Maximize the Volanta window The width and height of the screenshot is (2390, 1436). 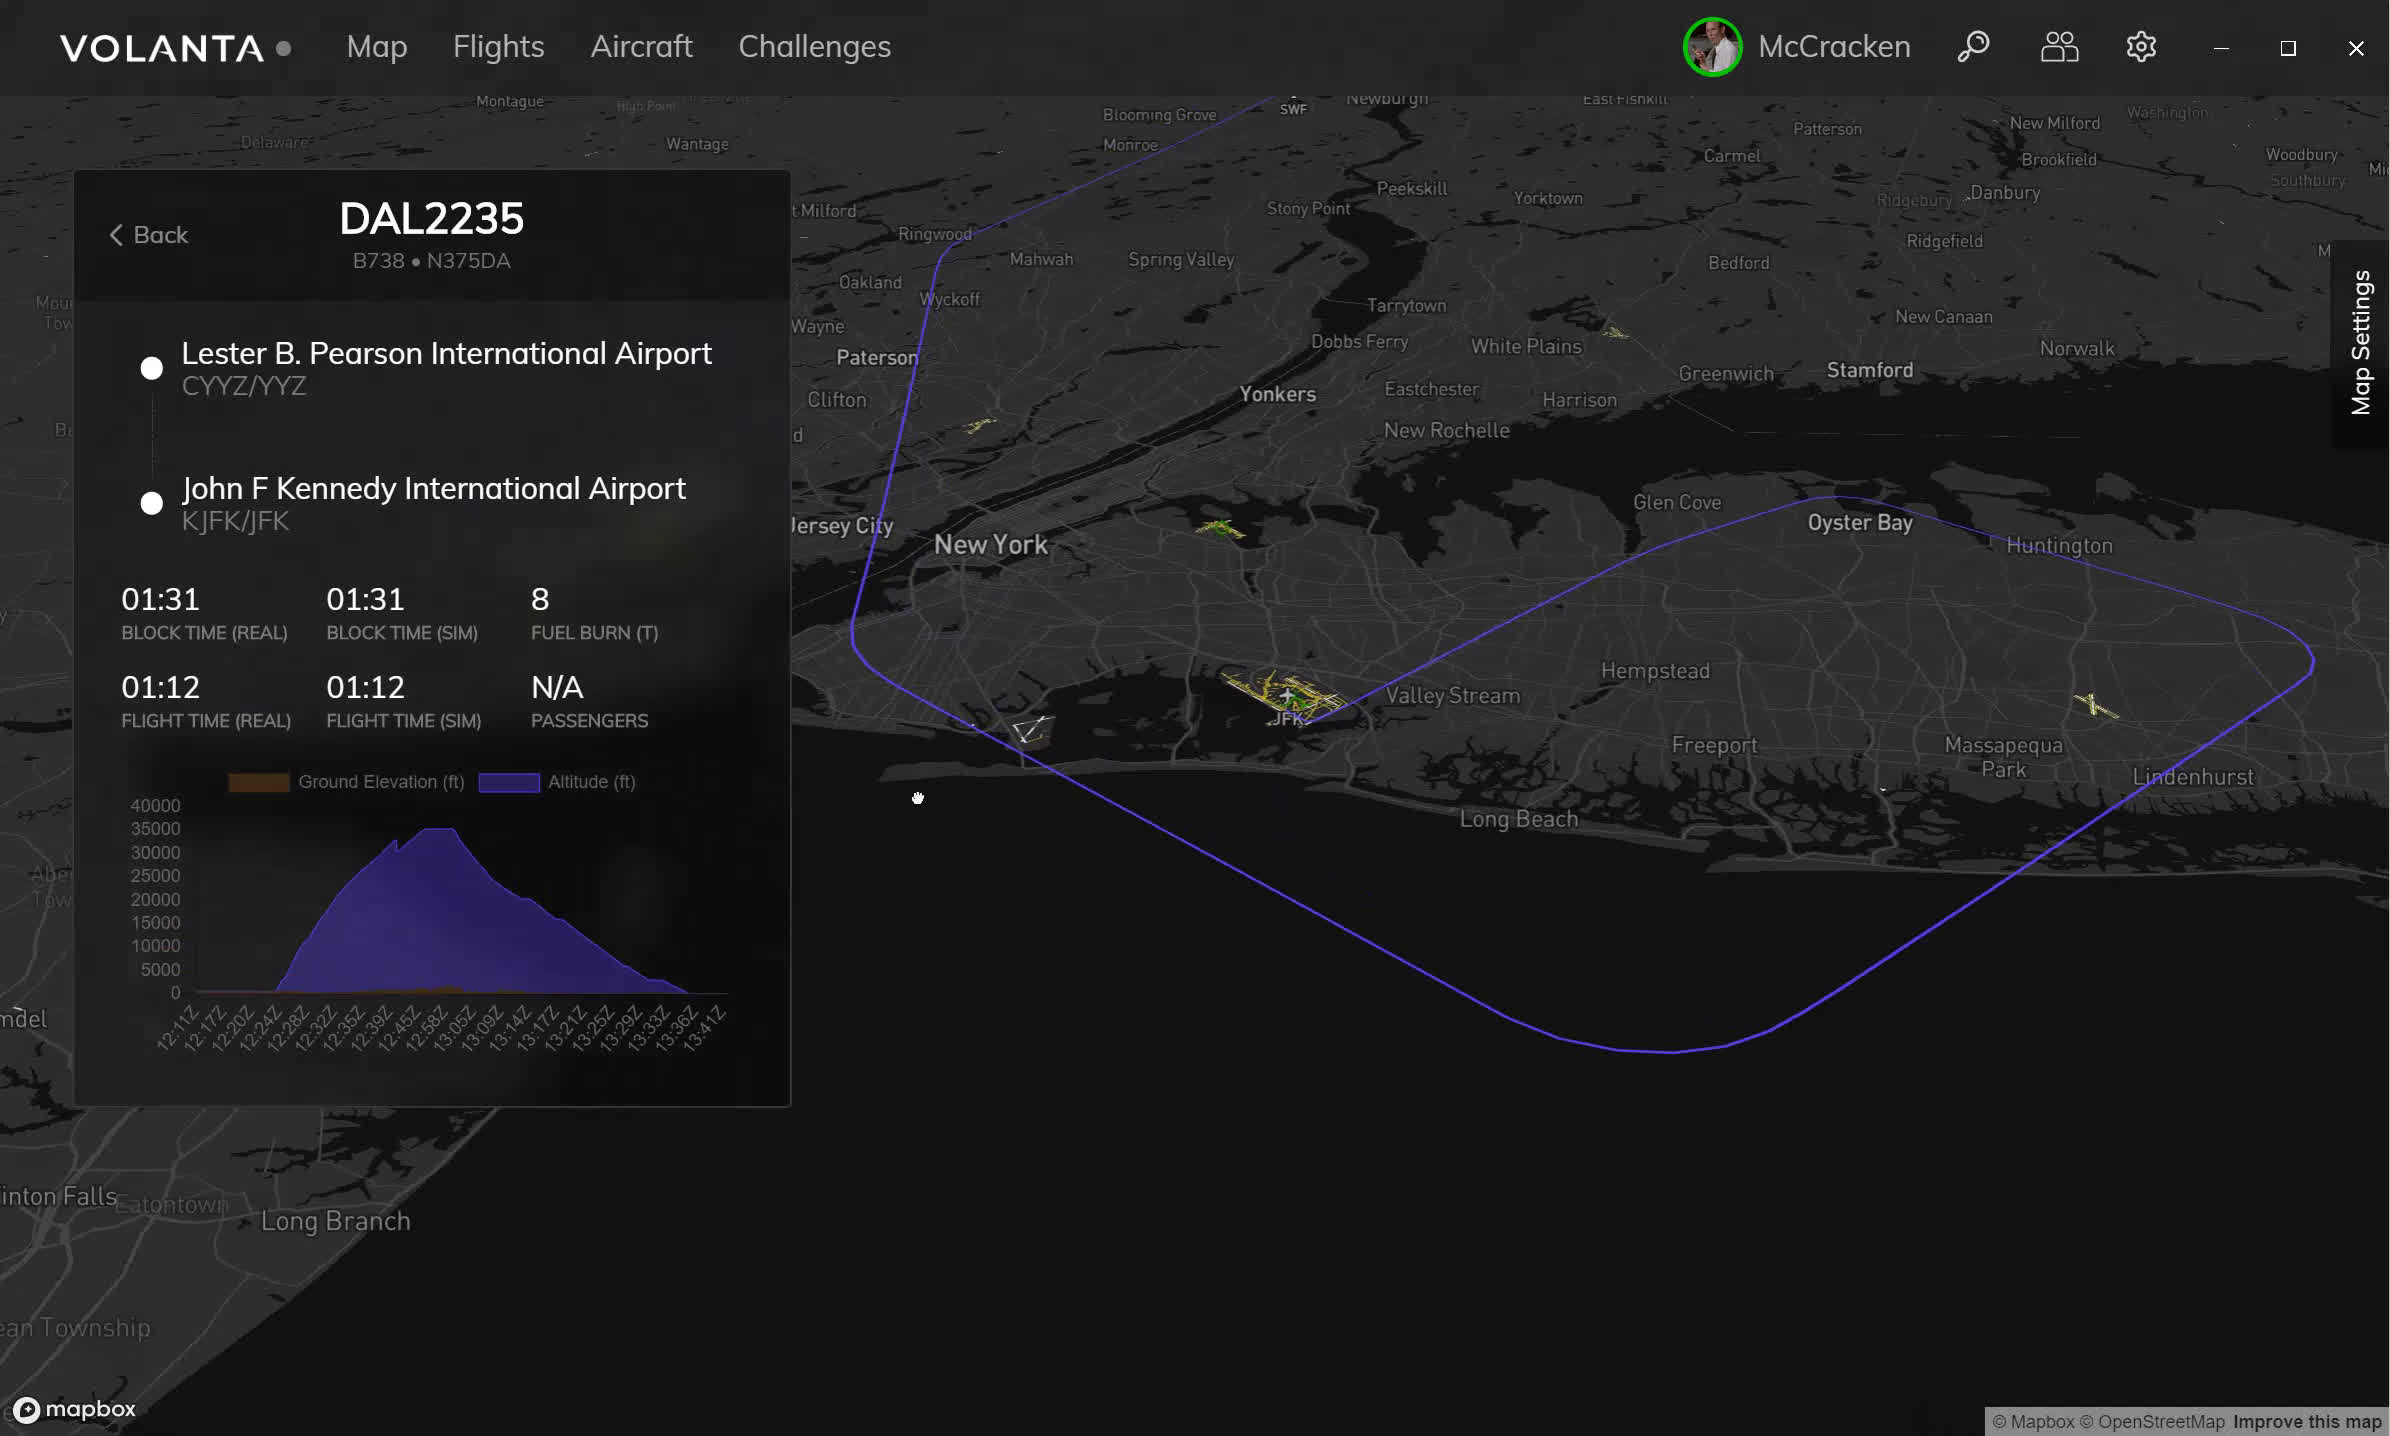[x=2288, y=48]
